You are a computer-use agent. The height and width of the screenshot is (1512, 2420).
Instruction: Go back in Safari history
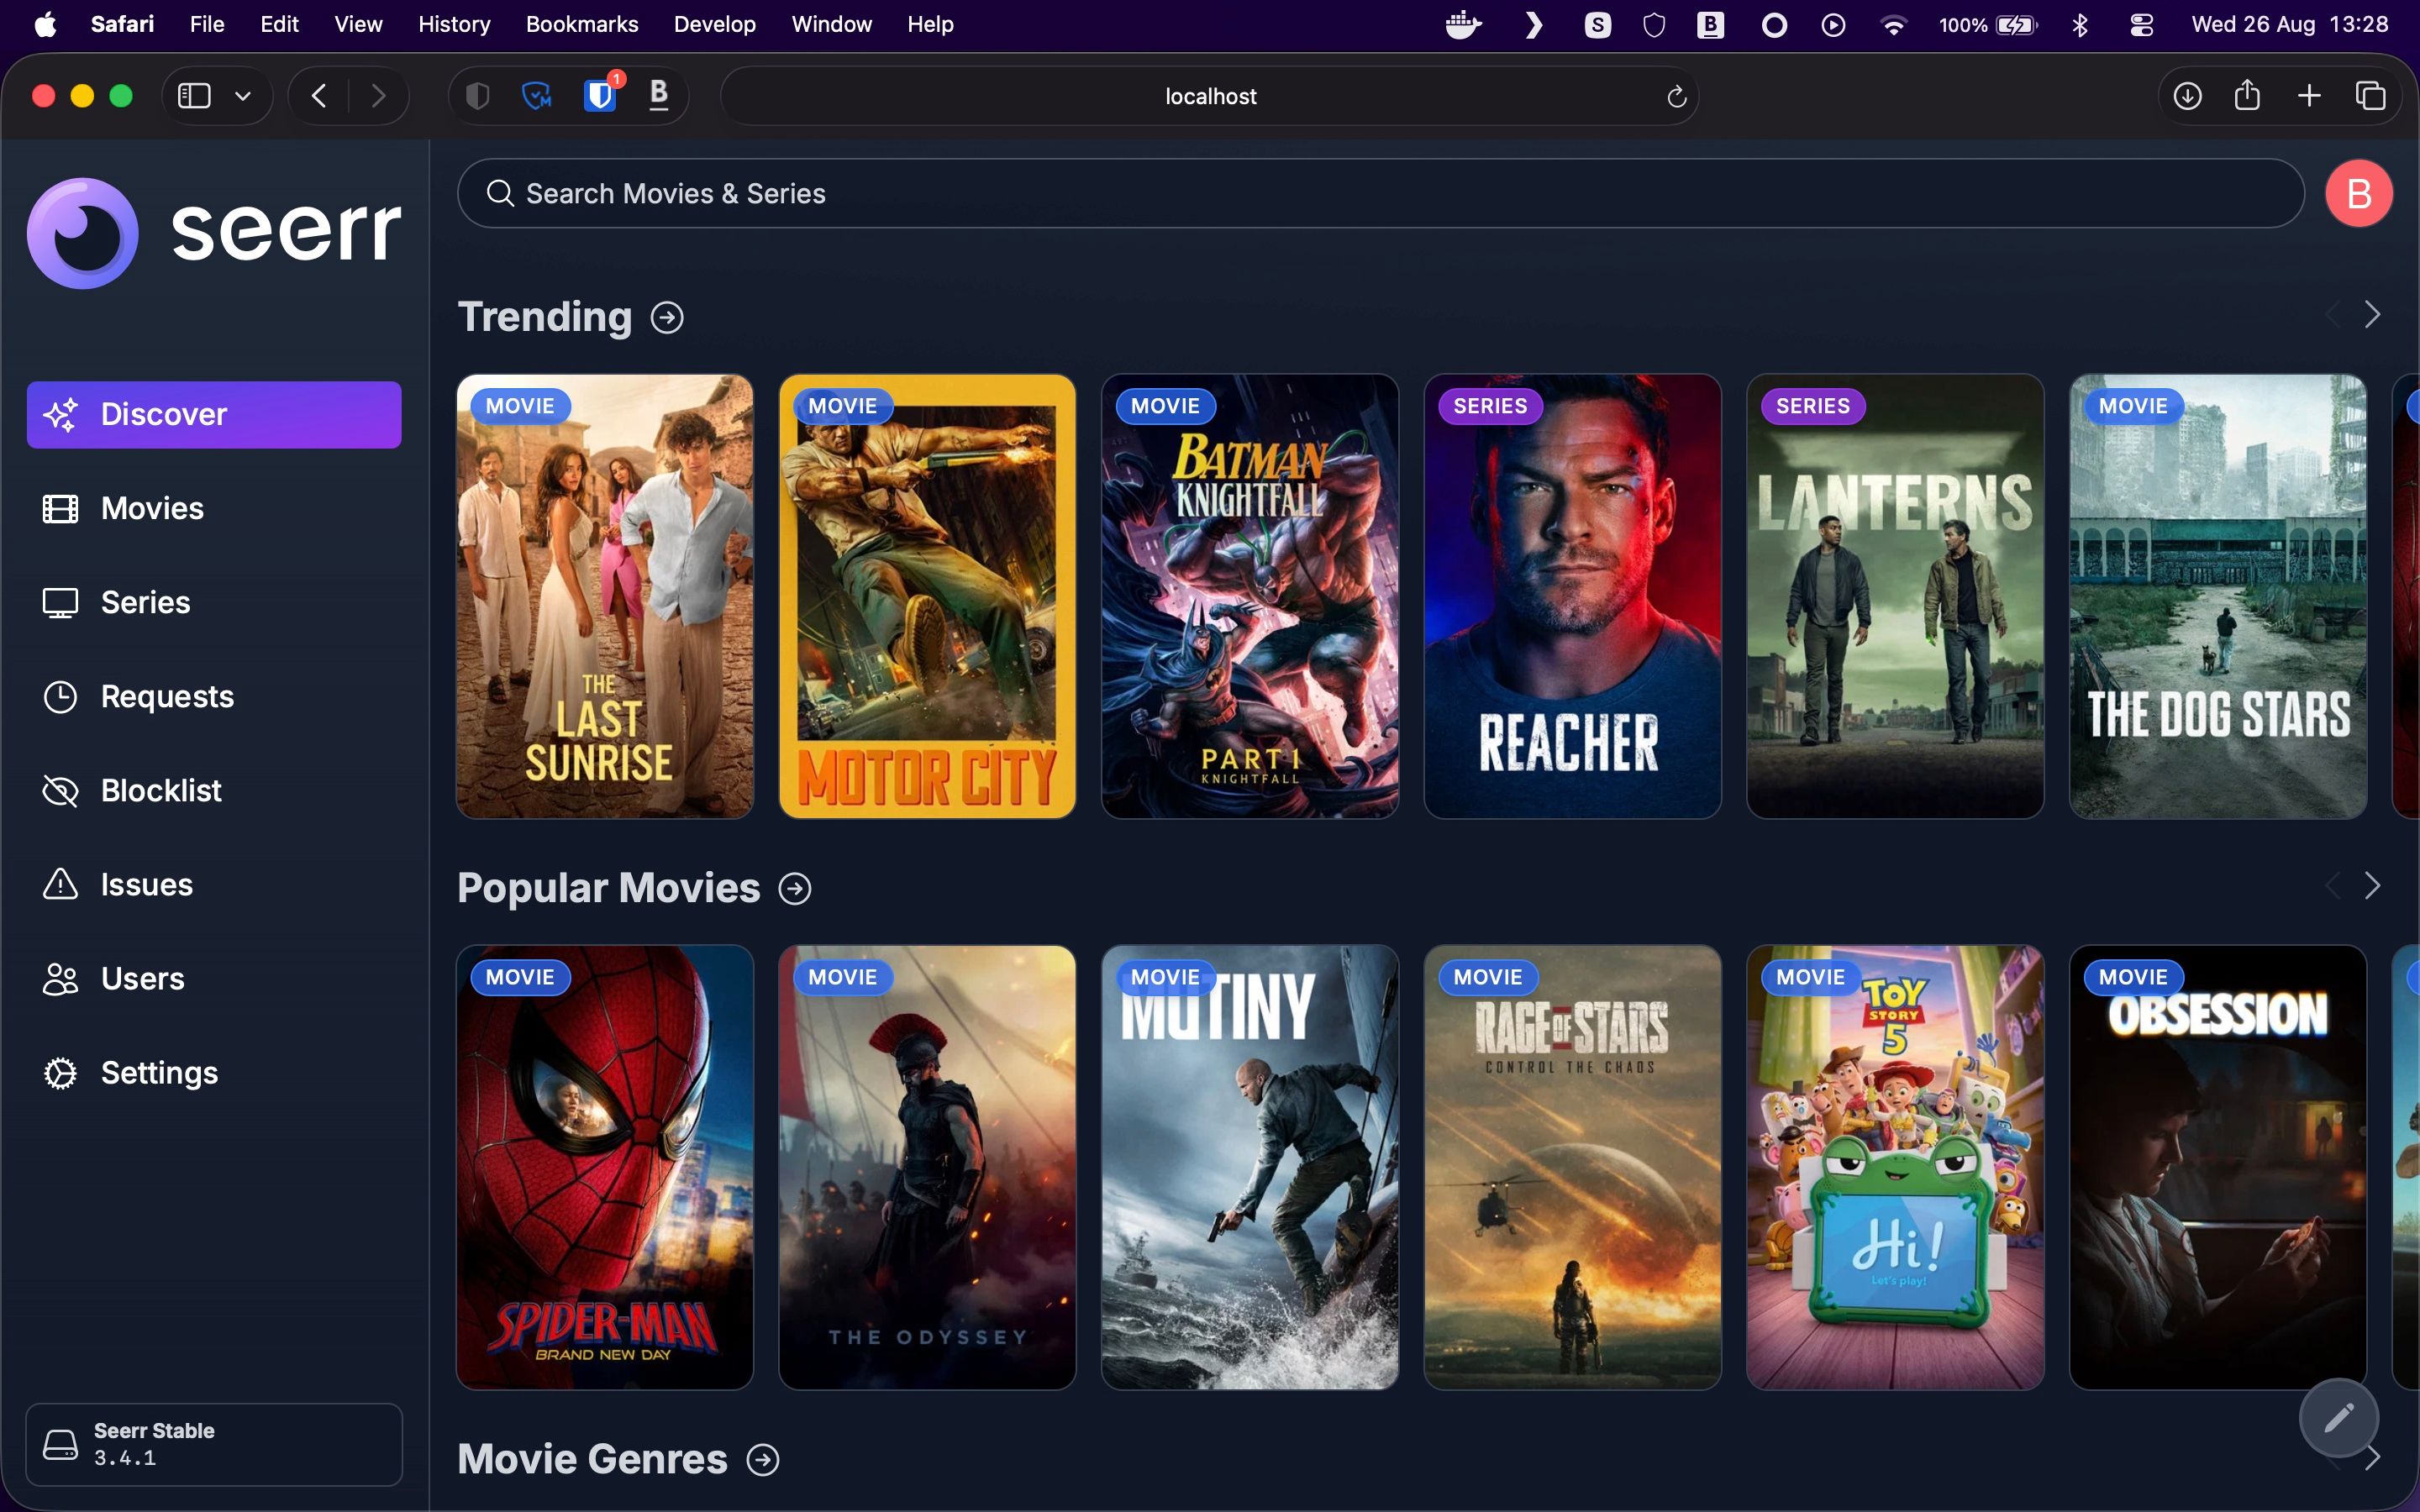coord(319,96)
